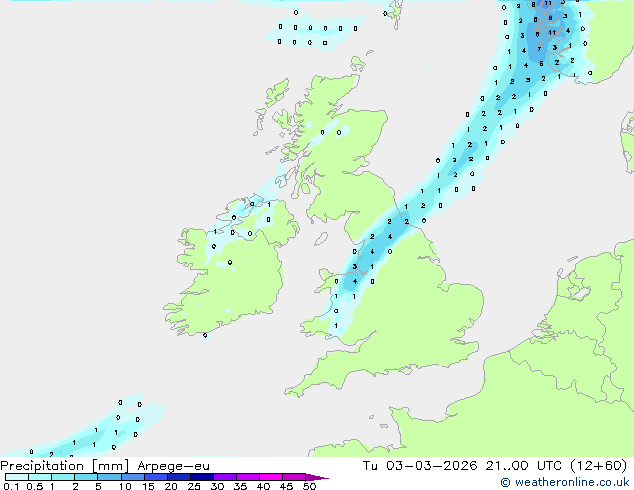The width and height of the screenshot is (634, 490).
Task: Click the '21..00 UTC' time text
Action: [523, 466]
